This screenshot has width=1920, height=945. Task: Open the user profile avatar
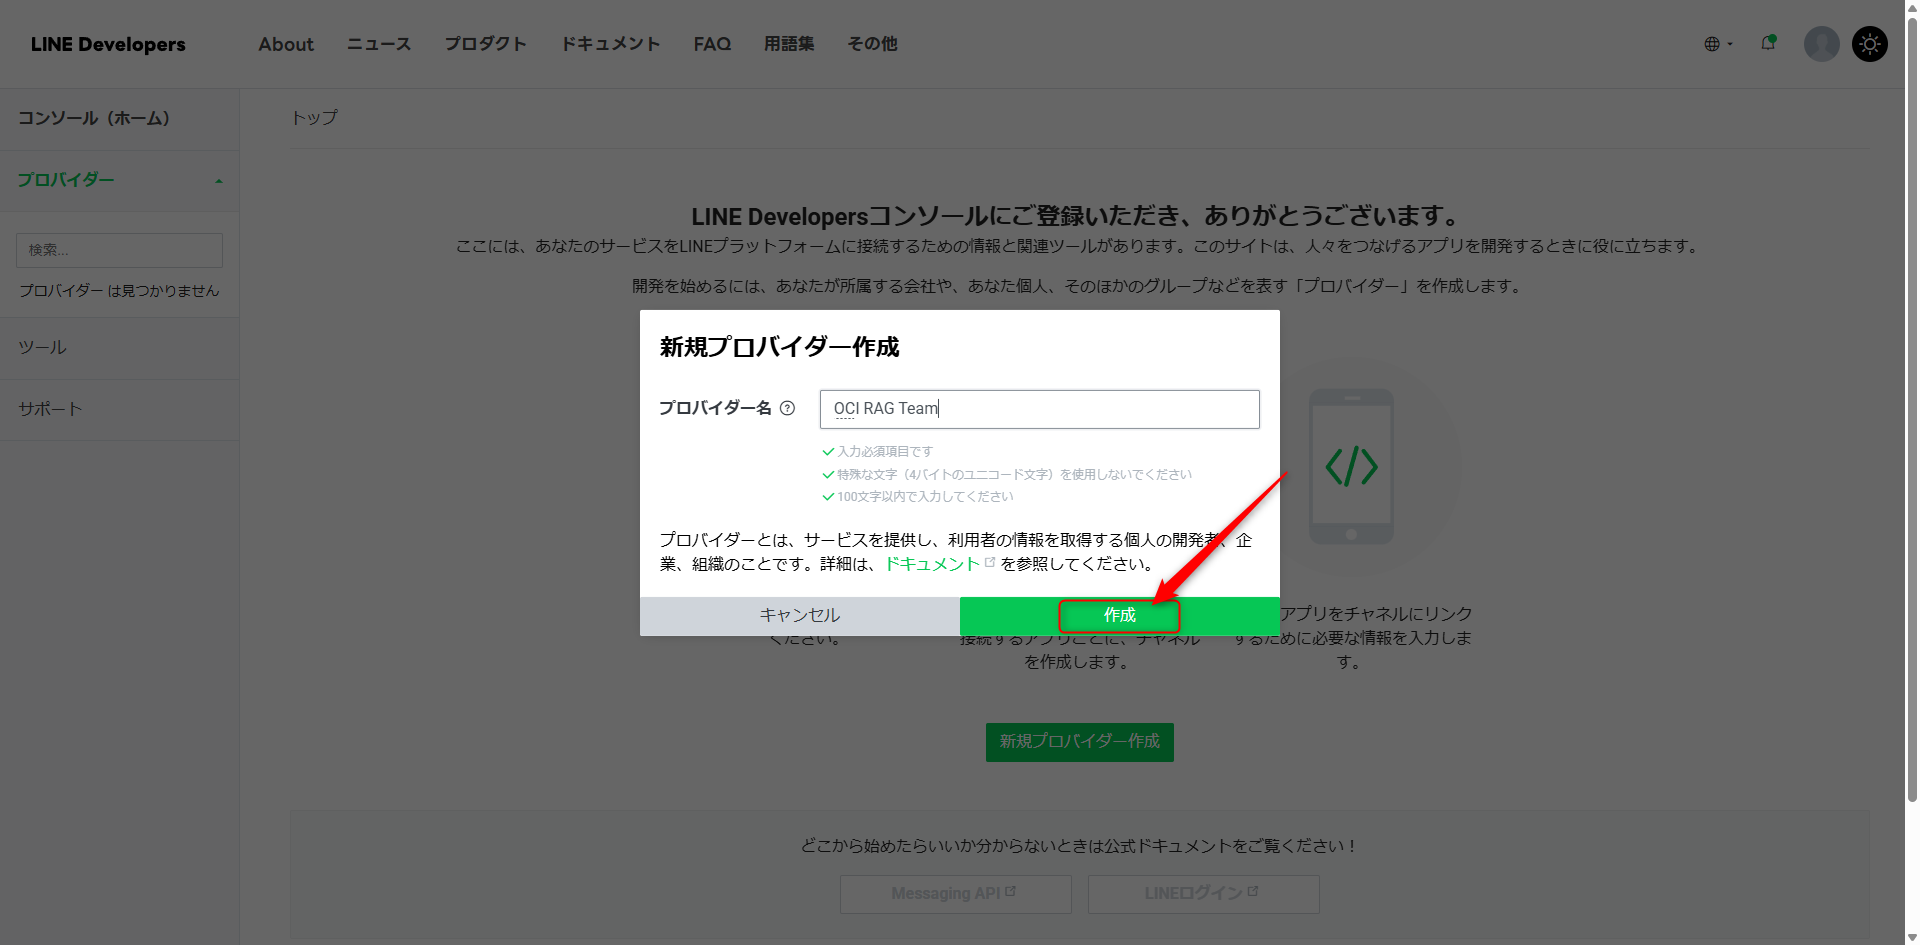point(1821,44)
